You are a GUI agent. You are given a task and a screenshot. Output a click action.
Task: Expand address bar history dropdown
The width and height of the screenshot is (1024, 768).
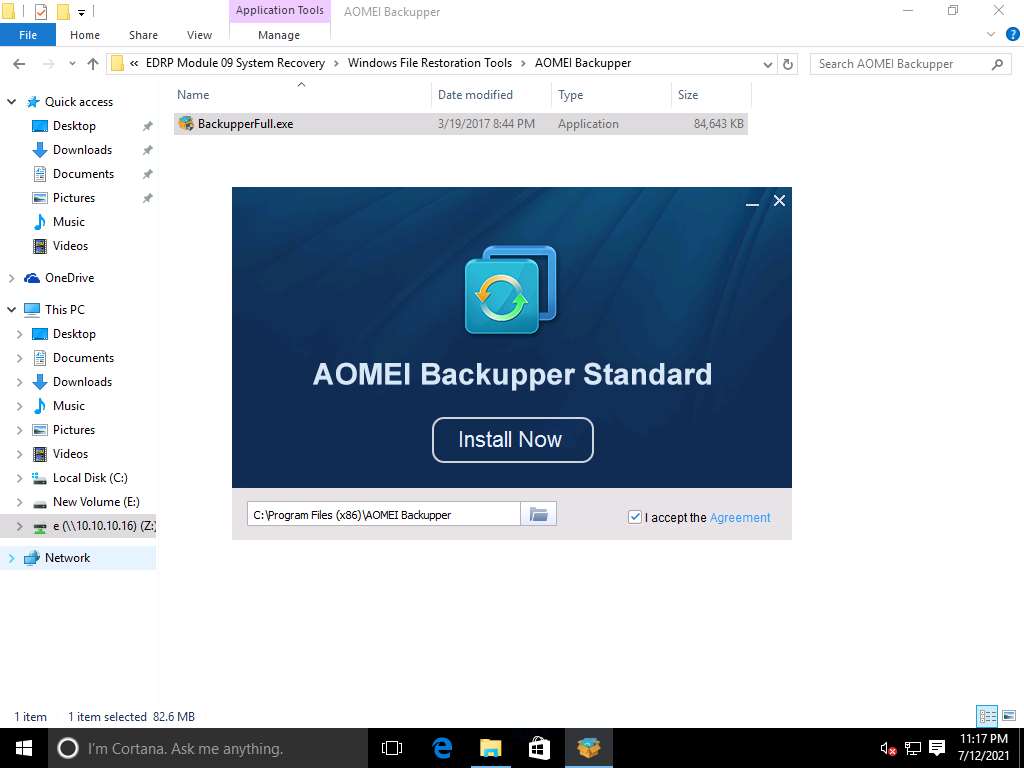click(x=767, y=64)
